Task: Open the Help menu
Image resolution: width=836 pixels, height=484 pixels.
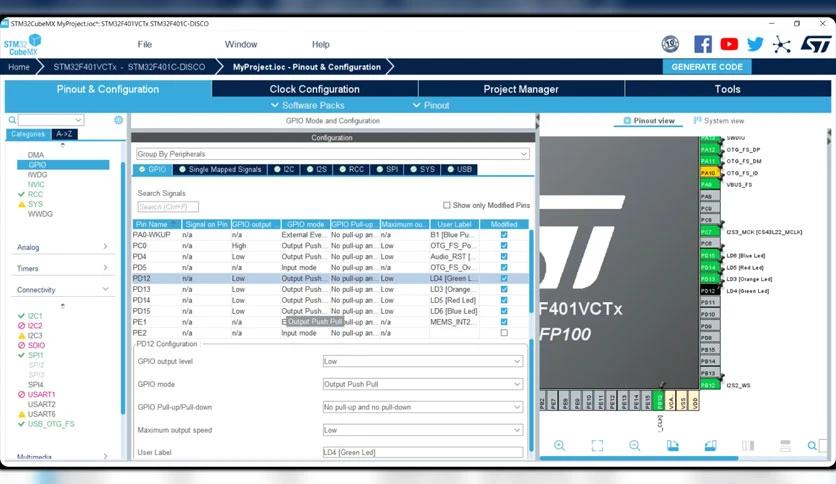Action: [320, 44]
